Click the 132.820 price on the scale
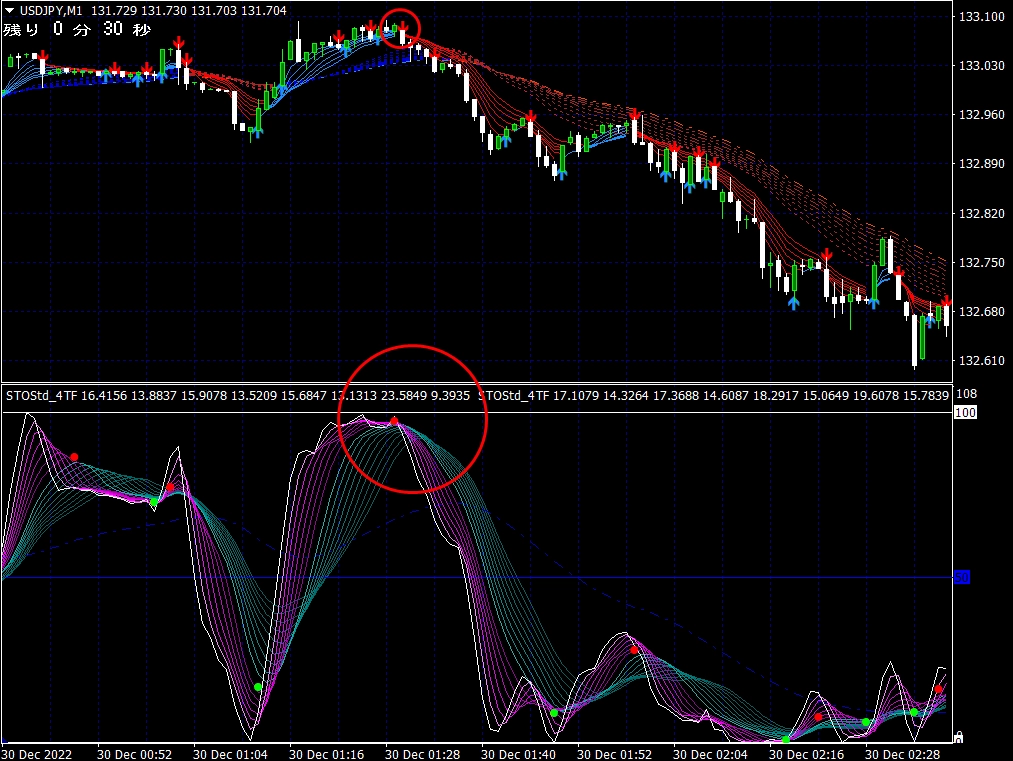The height and width of the screenshot is (761, 1013). pyautogui.click(x=981, y=214)
